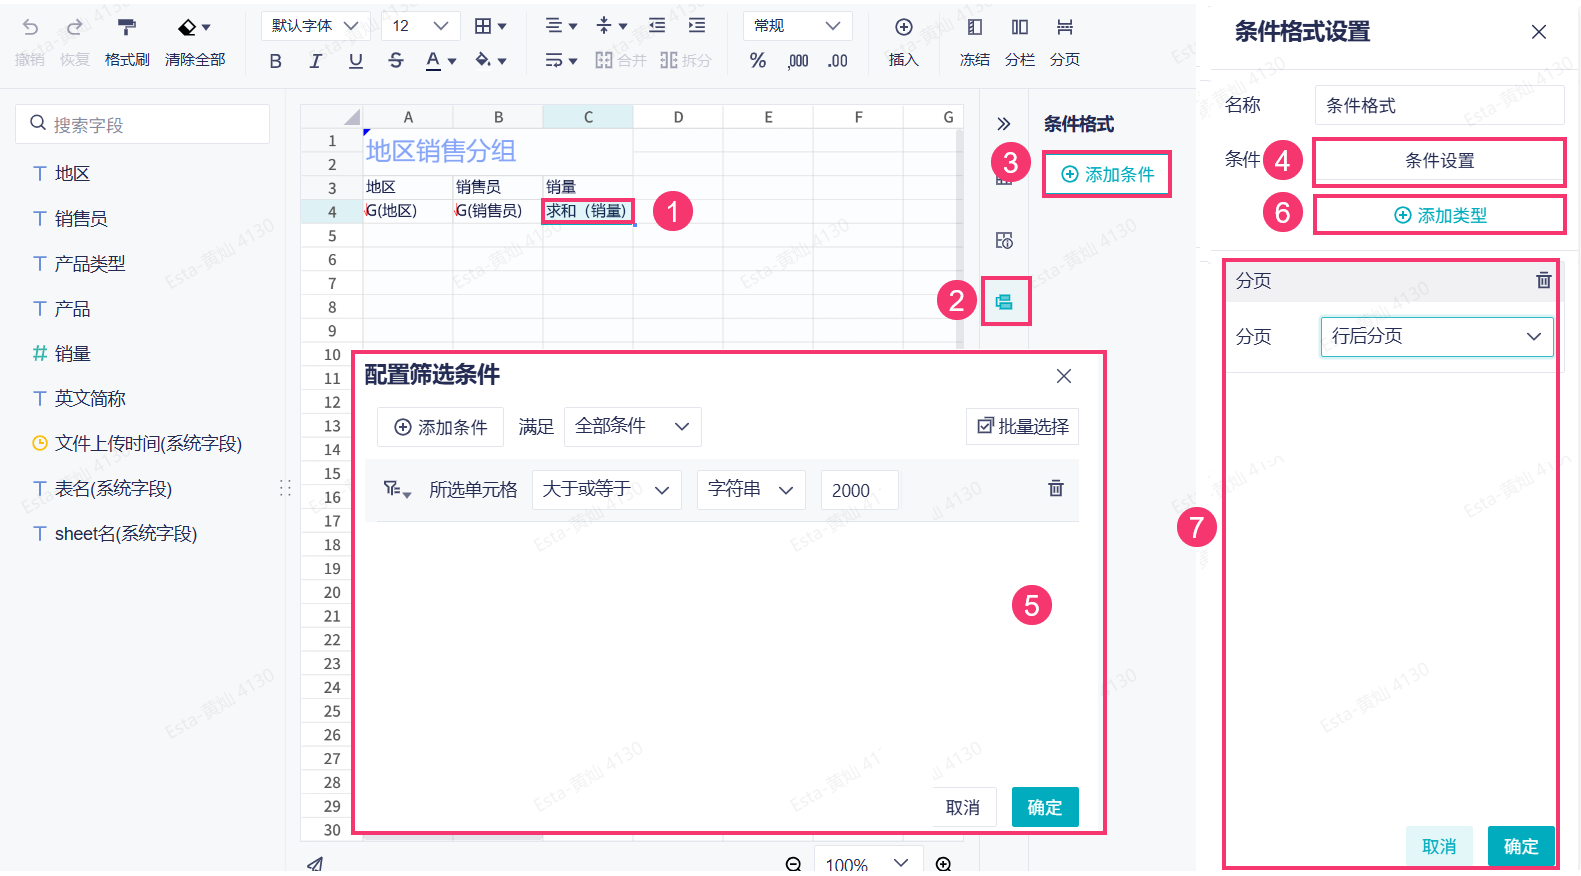Viewport: 1581px width, 876px height.
Task: Select the 产品类型 field
Action: coord(90,264)
